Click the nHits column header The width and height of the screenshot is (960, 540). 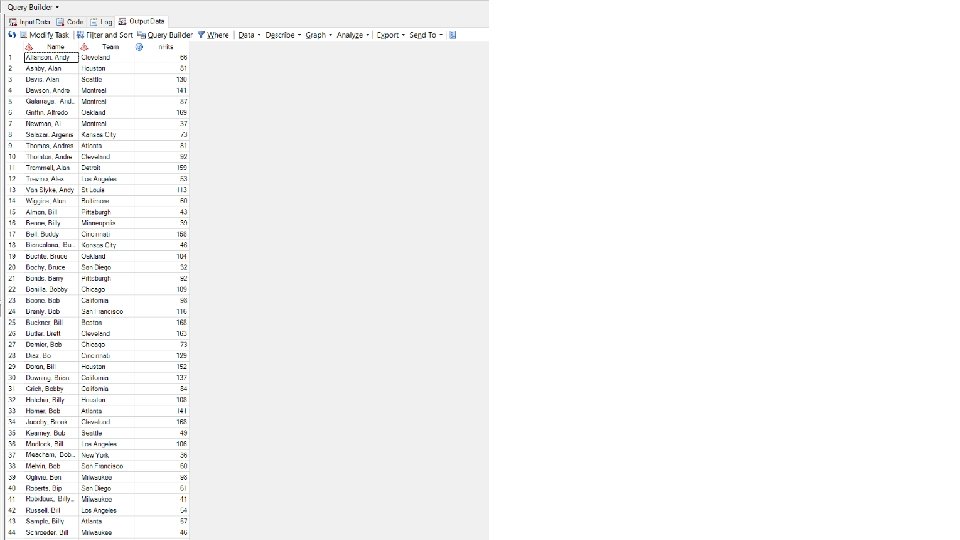click(166, 47)
